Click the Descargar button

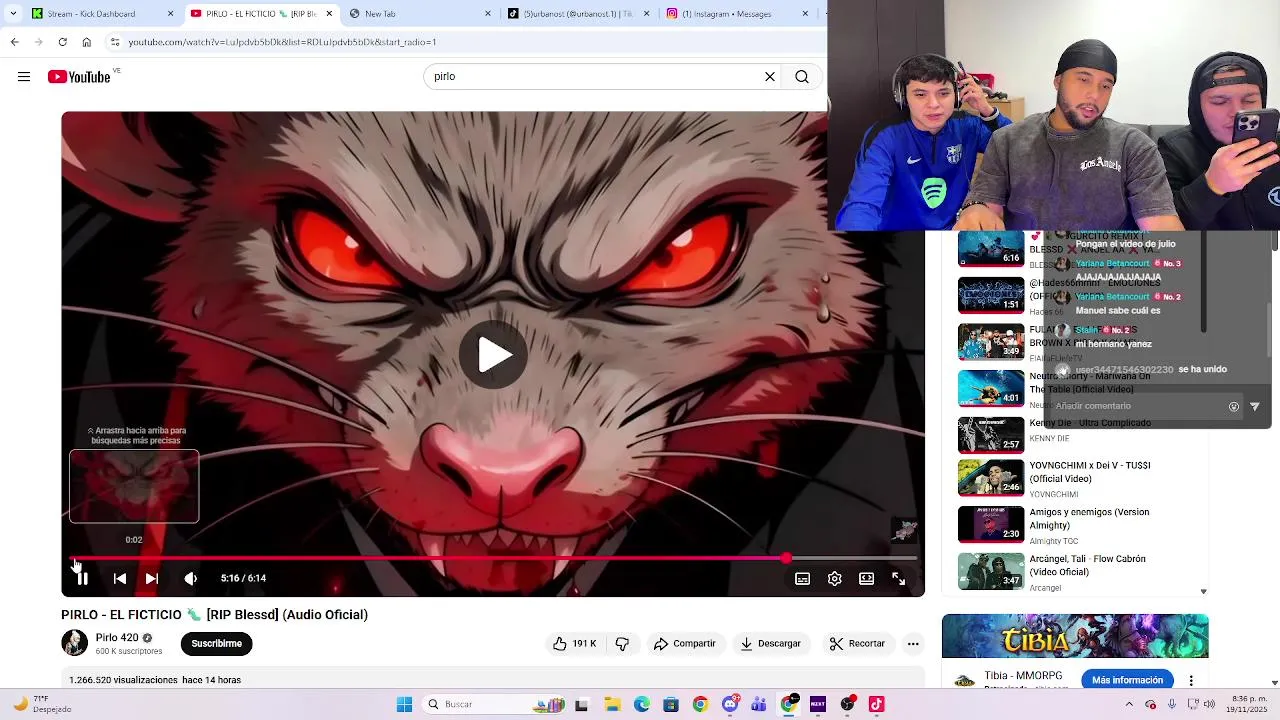click(x=770, y=644)
